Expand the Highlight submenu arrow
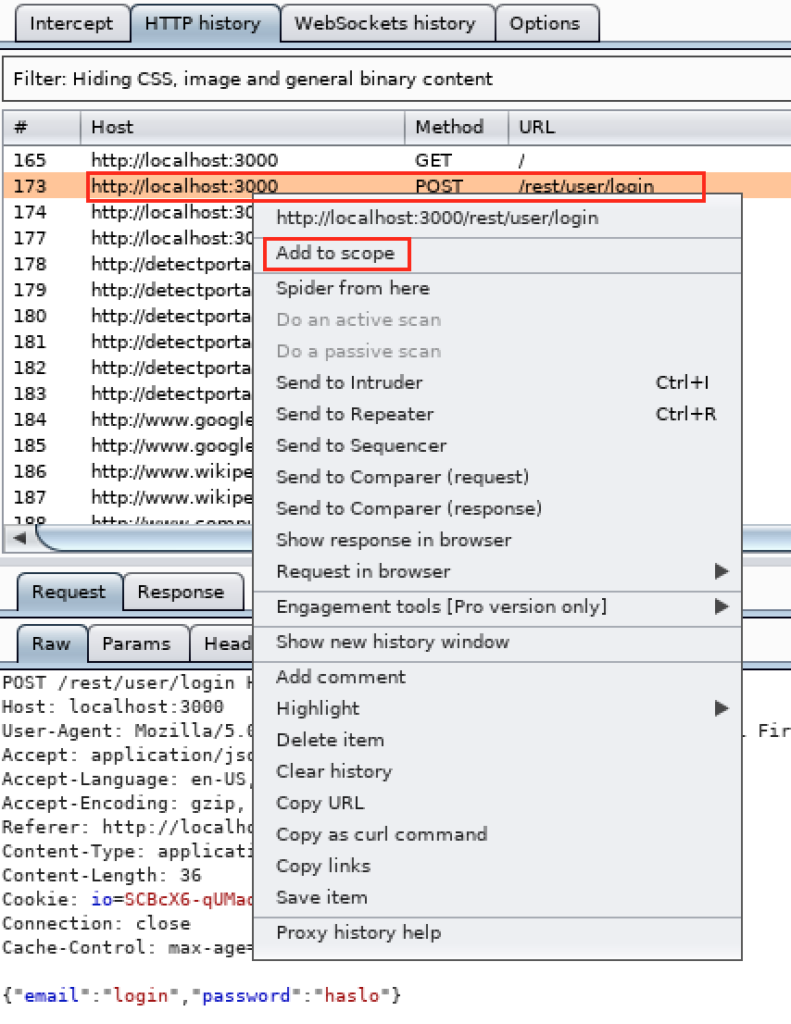 coord(721,709)
